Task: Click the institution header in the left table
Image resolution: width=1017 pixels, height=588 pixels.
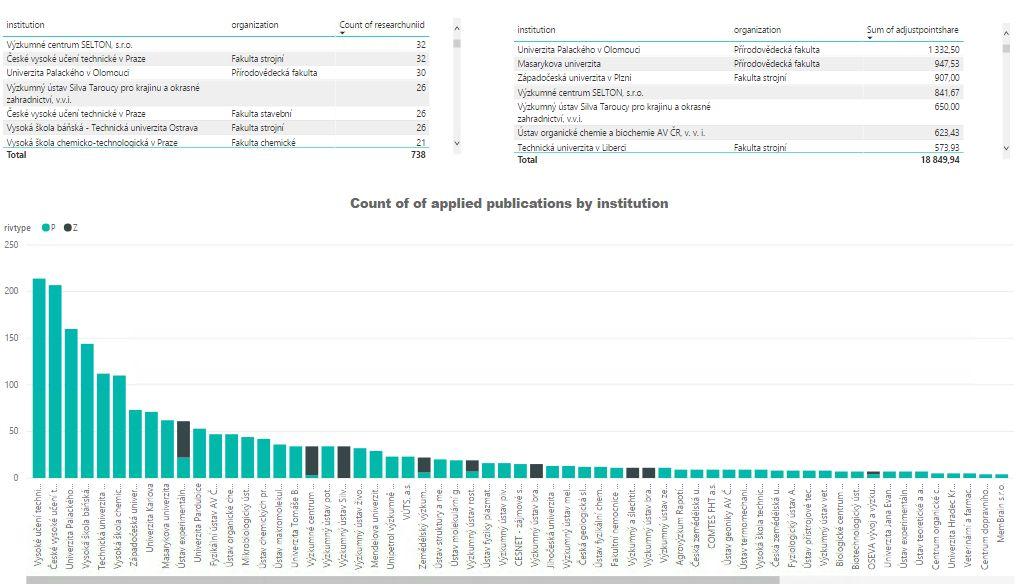Action: [x=25, y=25]
